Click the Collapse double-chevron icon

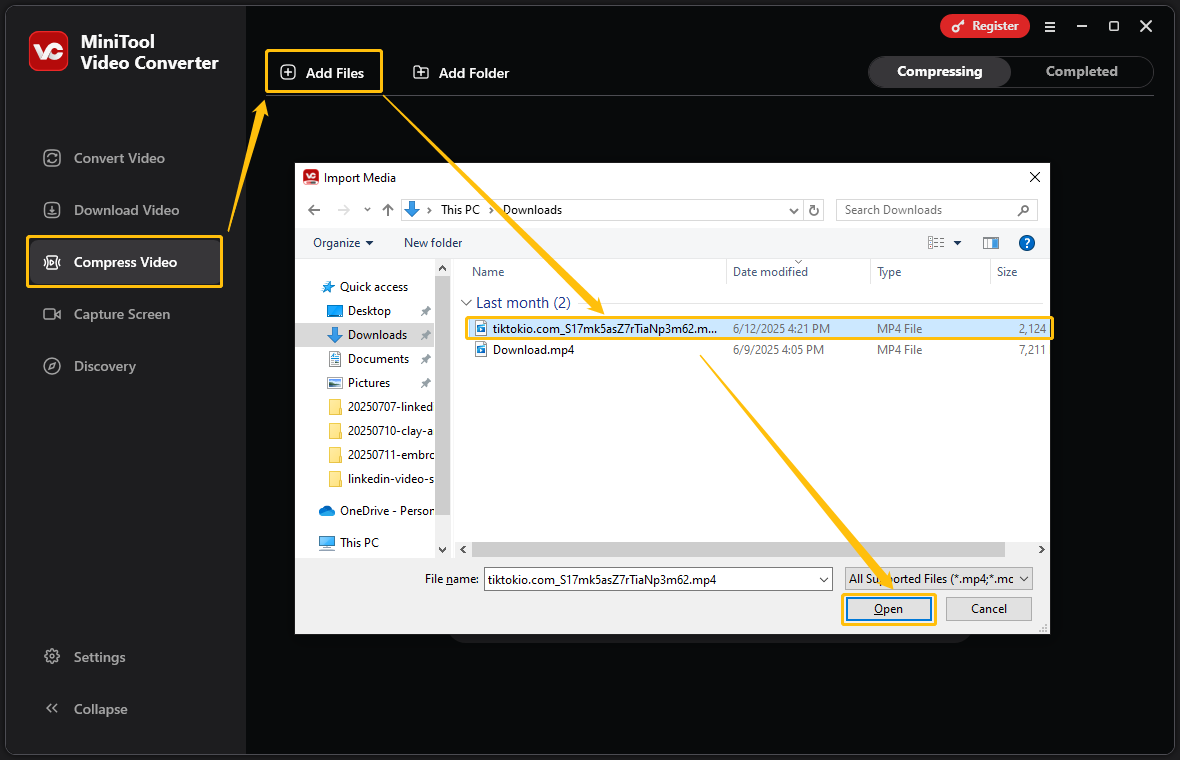pos(52,708)
